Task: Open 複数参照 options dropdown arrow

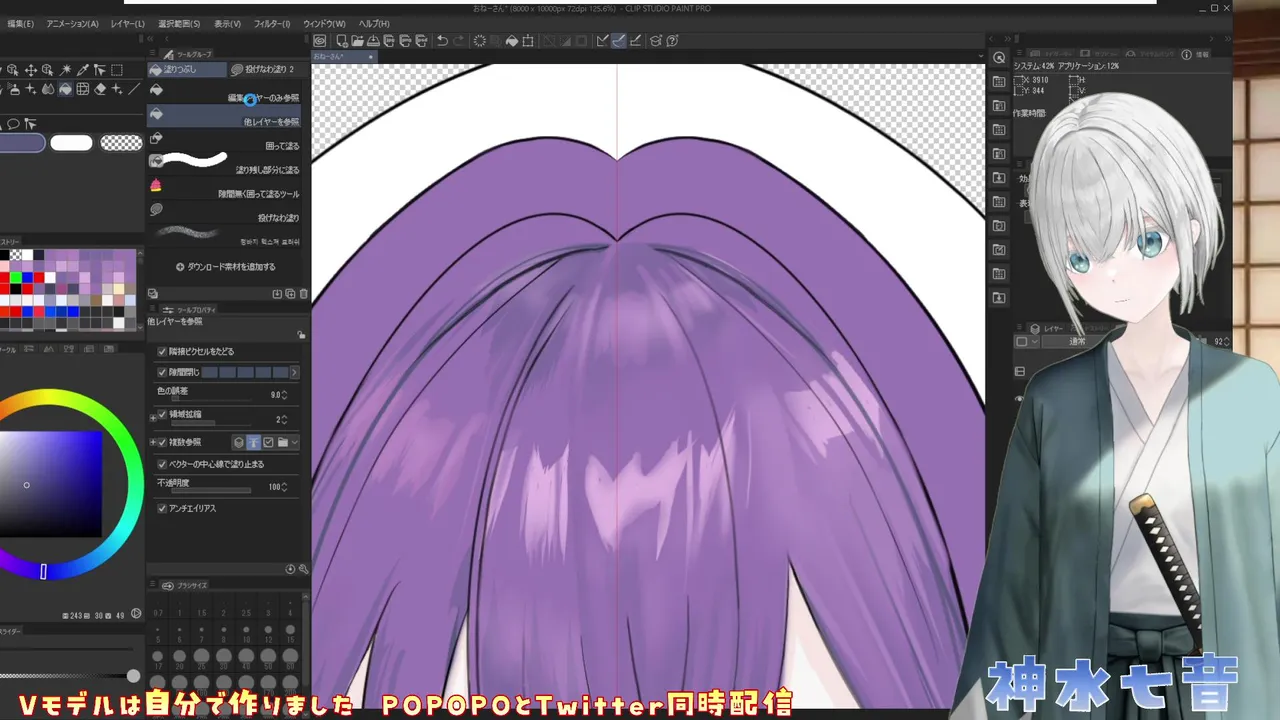Action: (295, 442)
